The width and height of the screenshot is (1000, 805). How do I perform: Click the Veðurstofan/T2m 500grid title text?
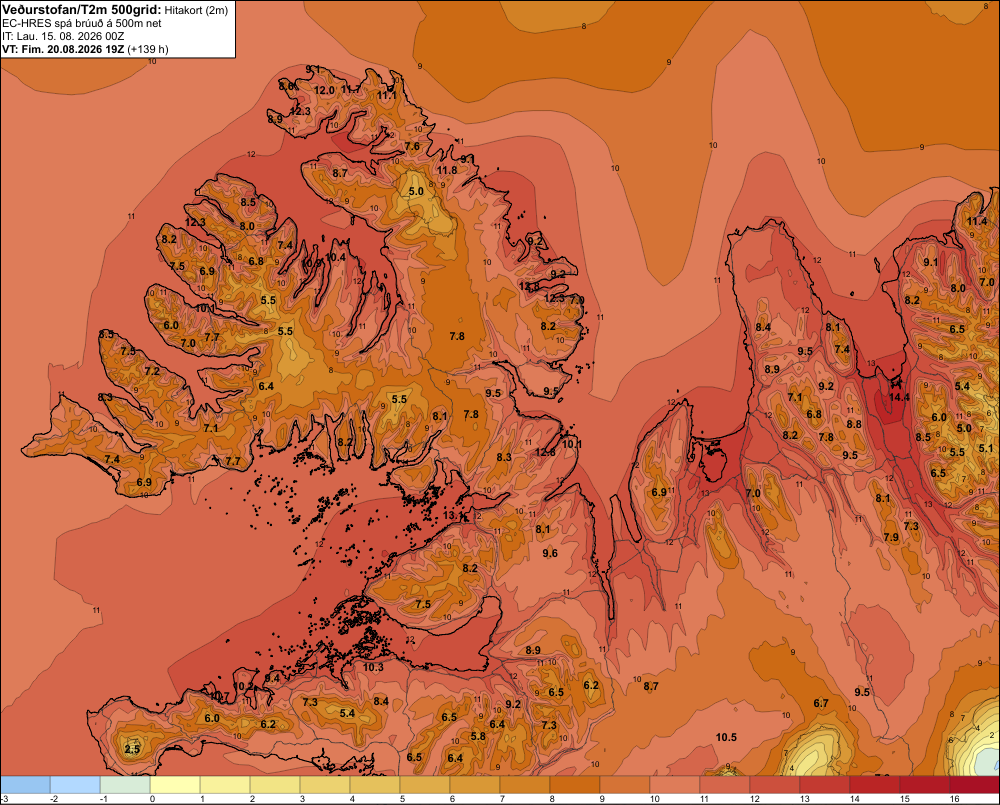click(x=82, y=9)
